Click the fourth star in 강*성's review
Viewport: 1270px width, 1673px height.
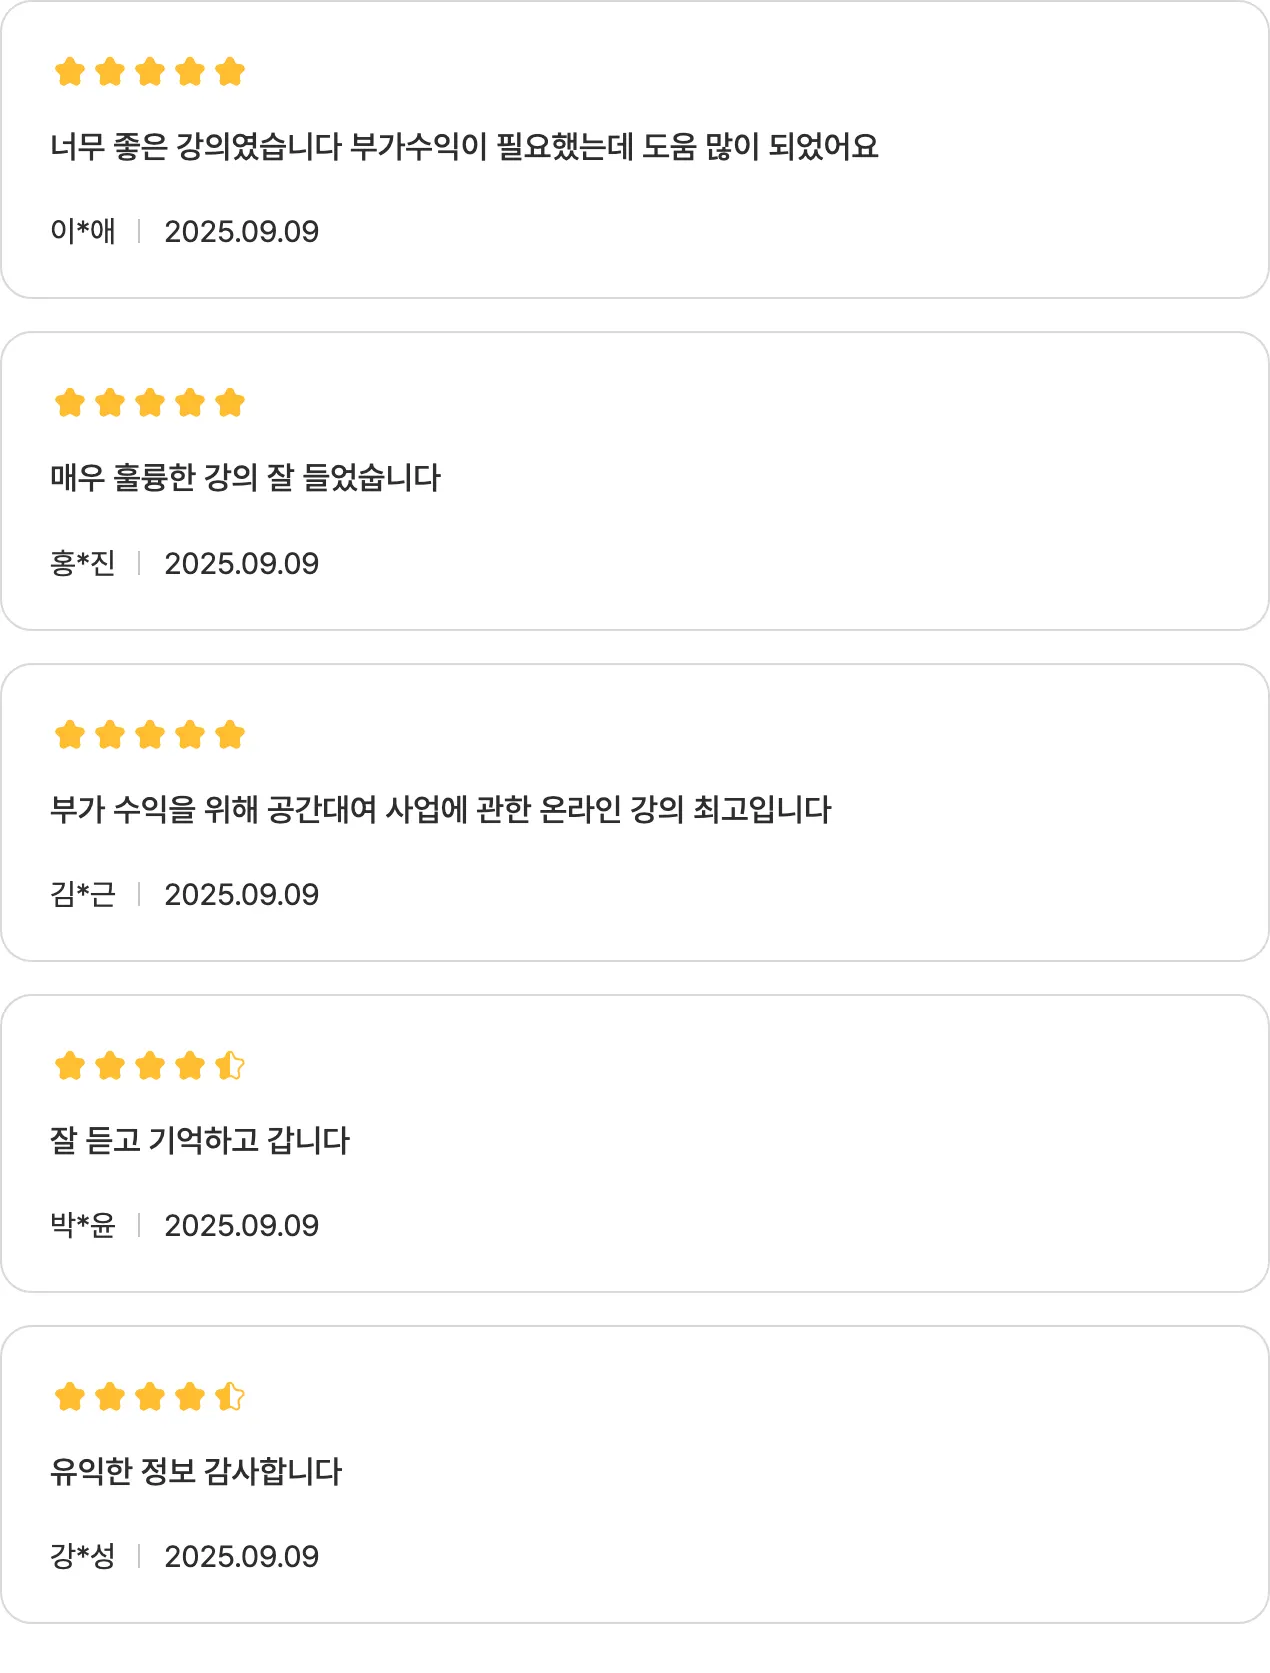(190, 1397)
